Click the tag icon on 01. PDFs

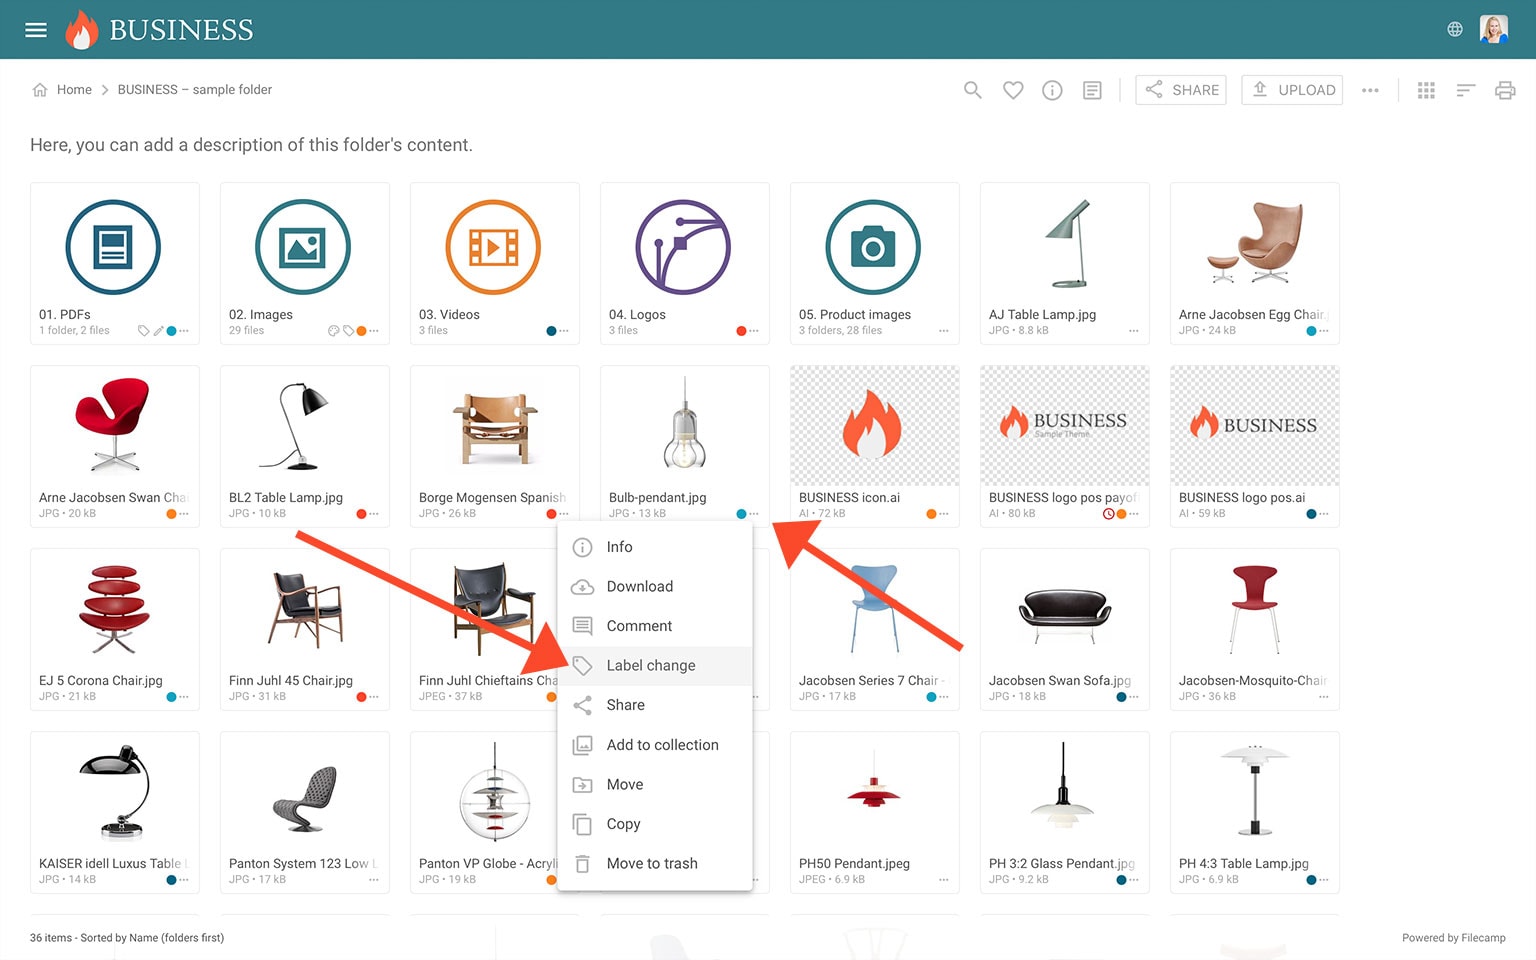coord(144,331)
